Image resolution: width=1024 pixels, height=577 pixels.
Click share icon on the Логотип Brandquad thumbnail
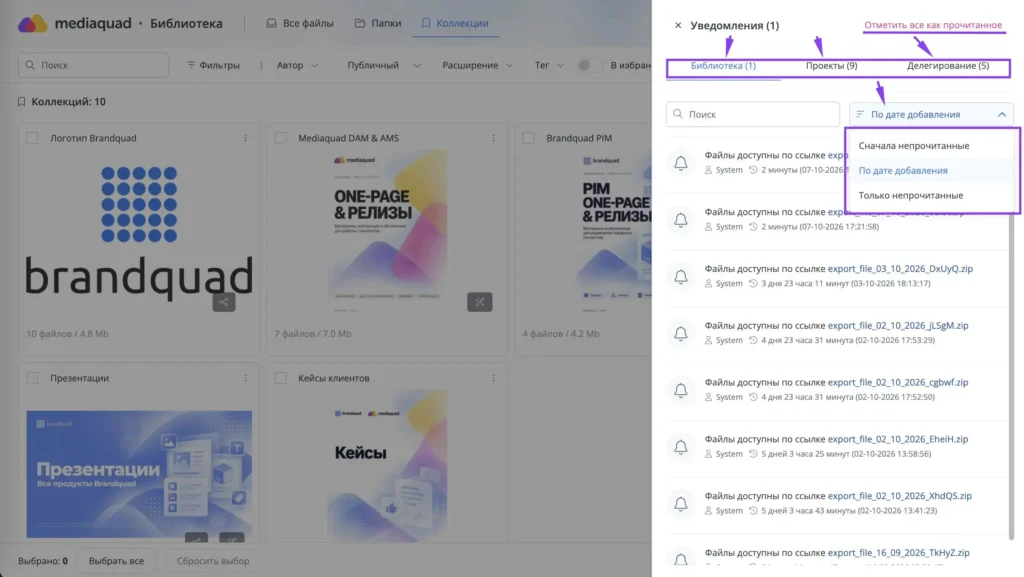[x=224, y=302]
